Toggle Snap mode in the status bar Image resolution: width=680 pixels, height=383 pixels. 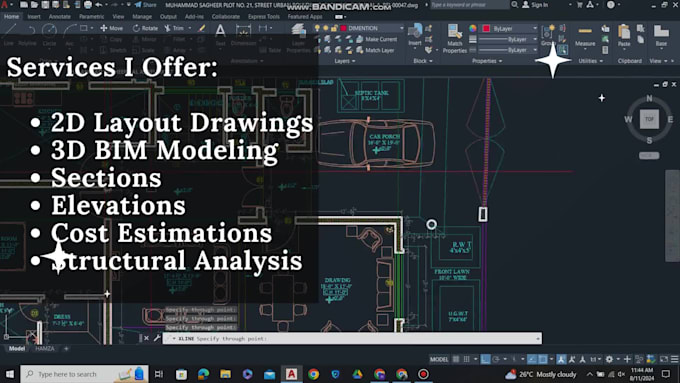[x=467, y=359]
